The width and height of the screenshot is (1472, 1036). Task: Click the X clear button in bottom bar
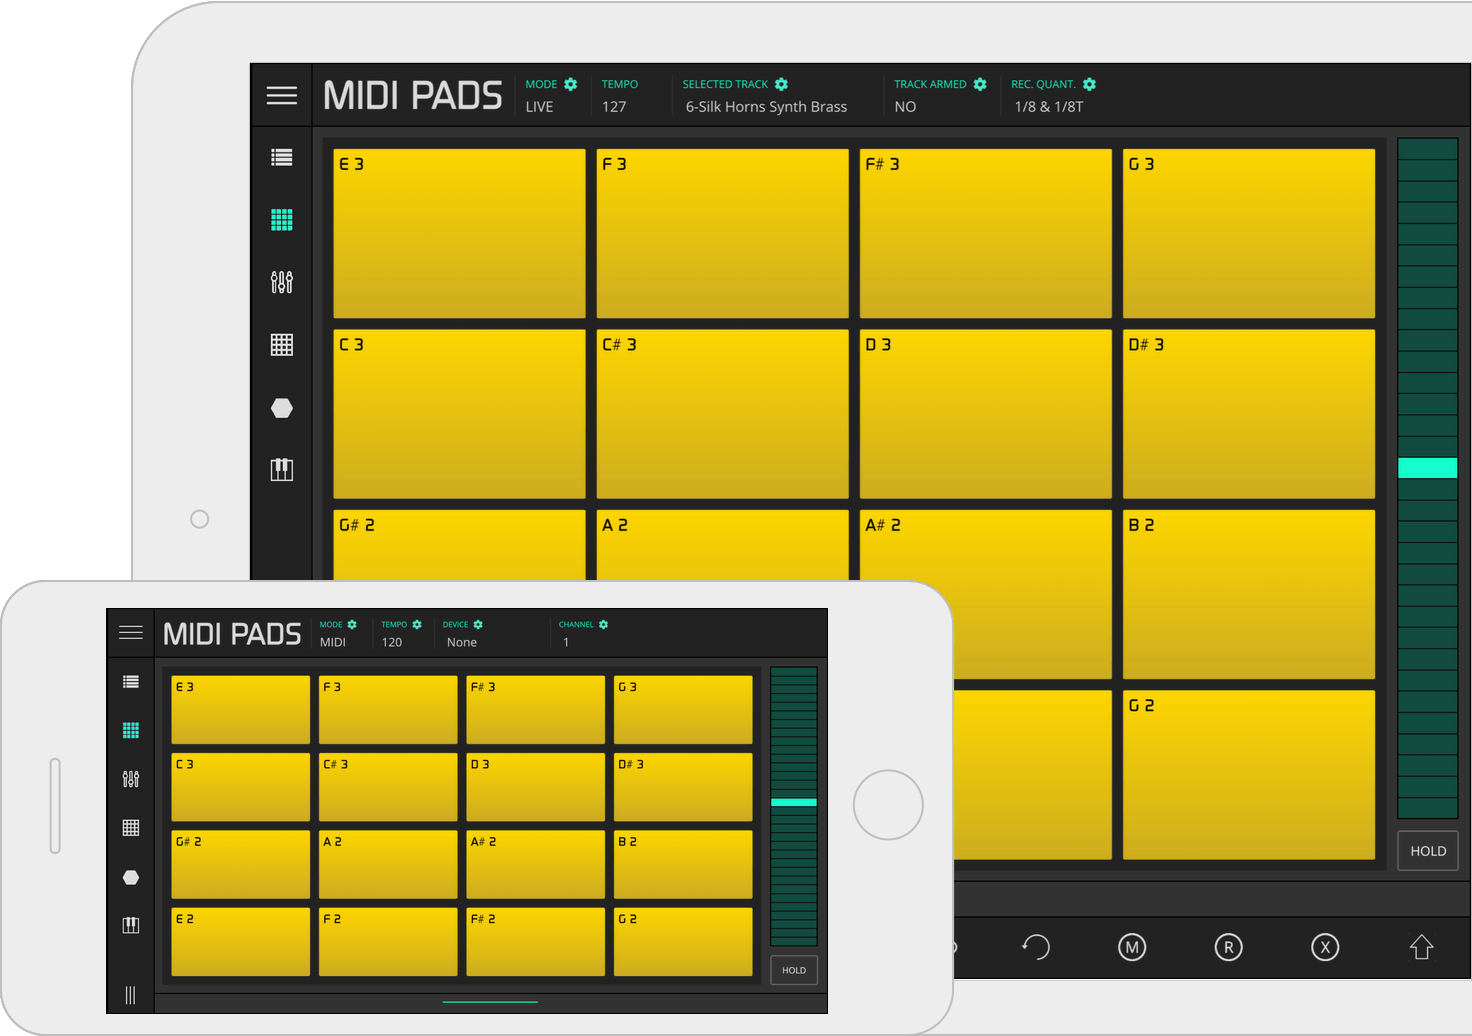(x=1325, y=947)
